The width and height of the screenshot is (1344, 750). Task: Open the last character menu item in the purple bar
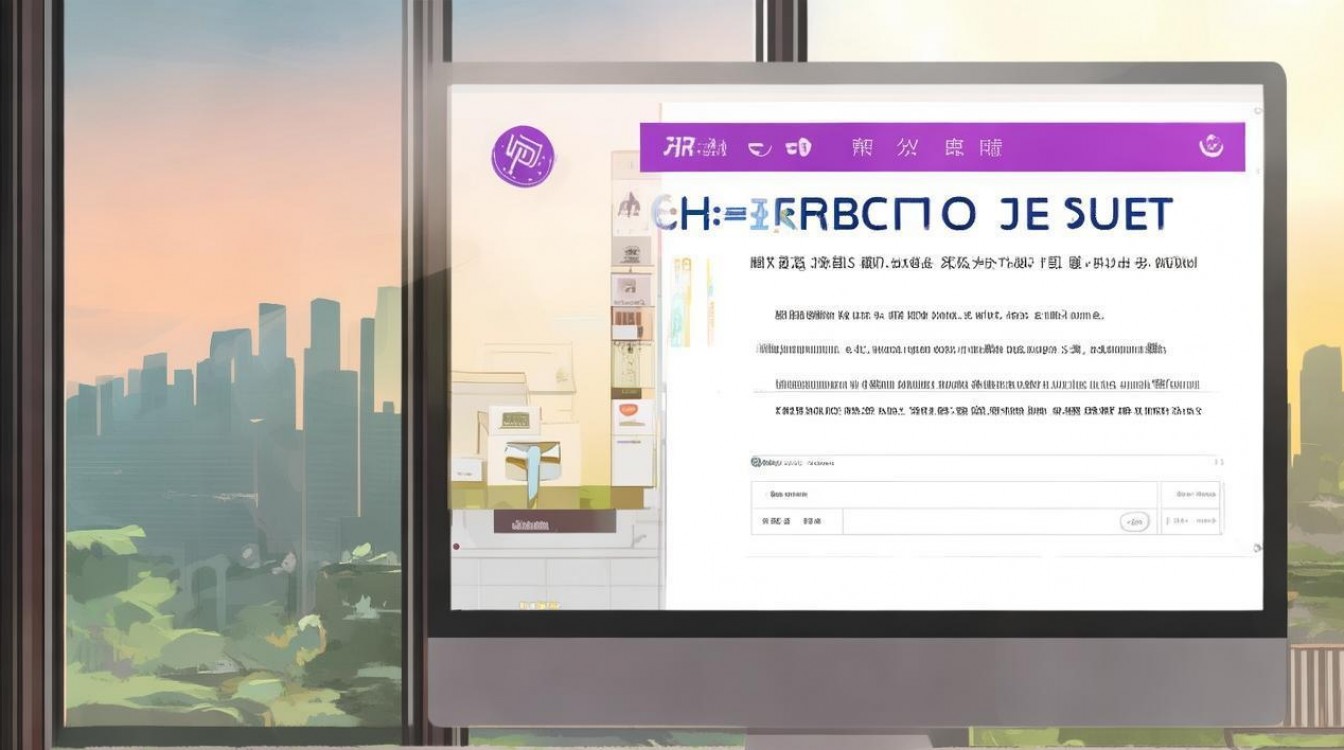(x=990, y=148)
